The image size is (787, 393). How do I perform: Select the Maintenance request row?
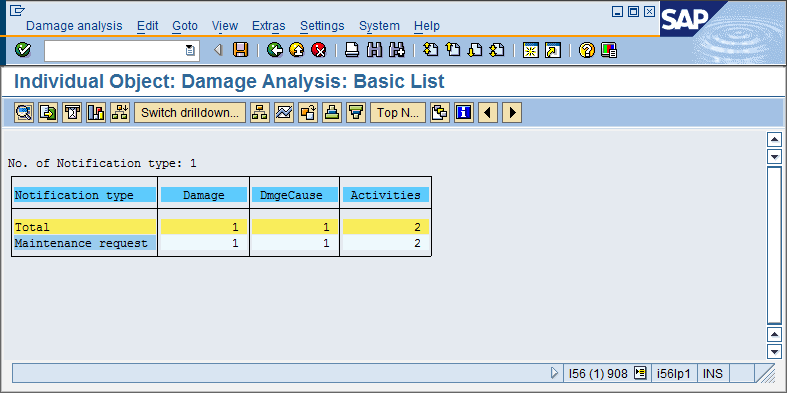221,243
